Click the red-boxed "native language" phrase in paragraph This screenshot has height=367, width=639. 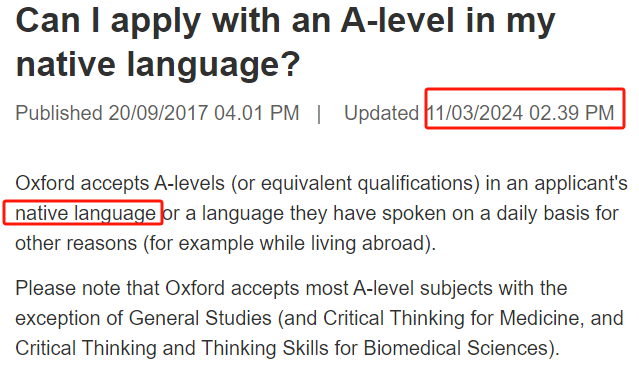pos(83,212)
